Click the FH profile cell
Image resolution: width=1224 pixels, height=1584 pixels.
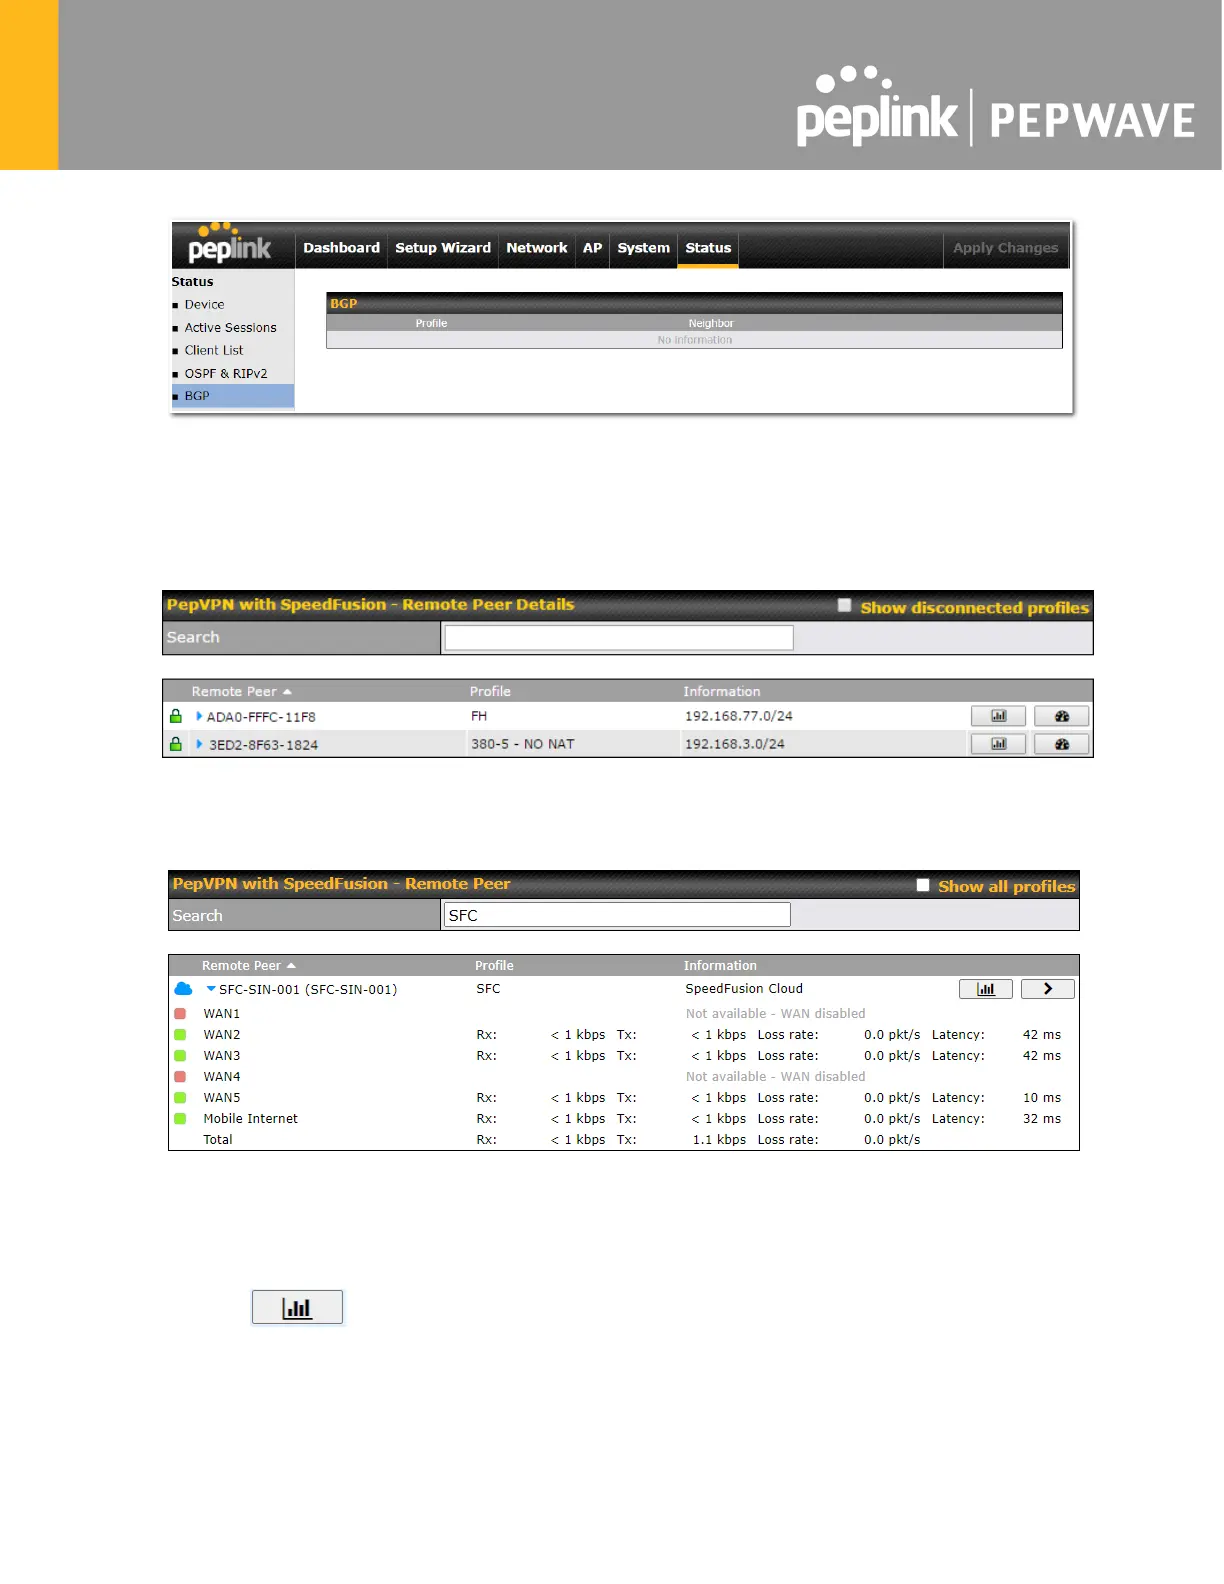479,716
